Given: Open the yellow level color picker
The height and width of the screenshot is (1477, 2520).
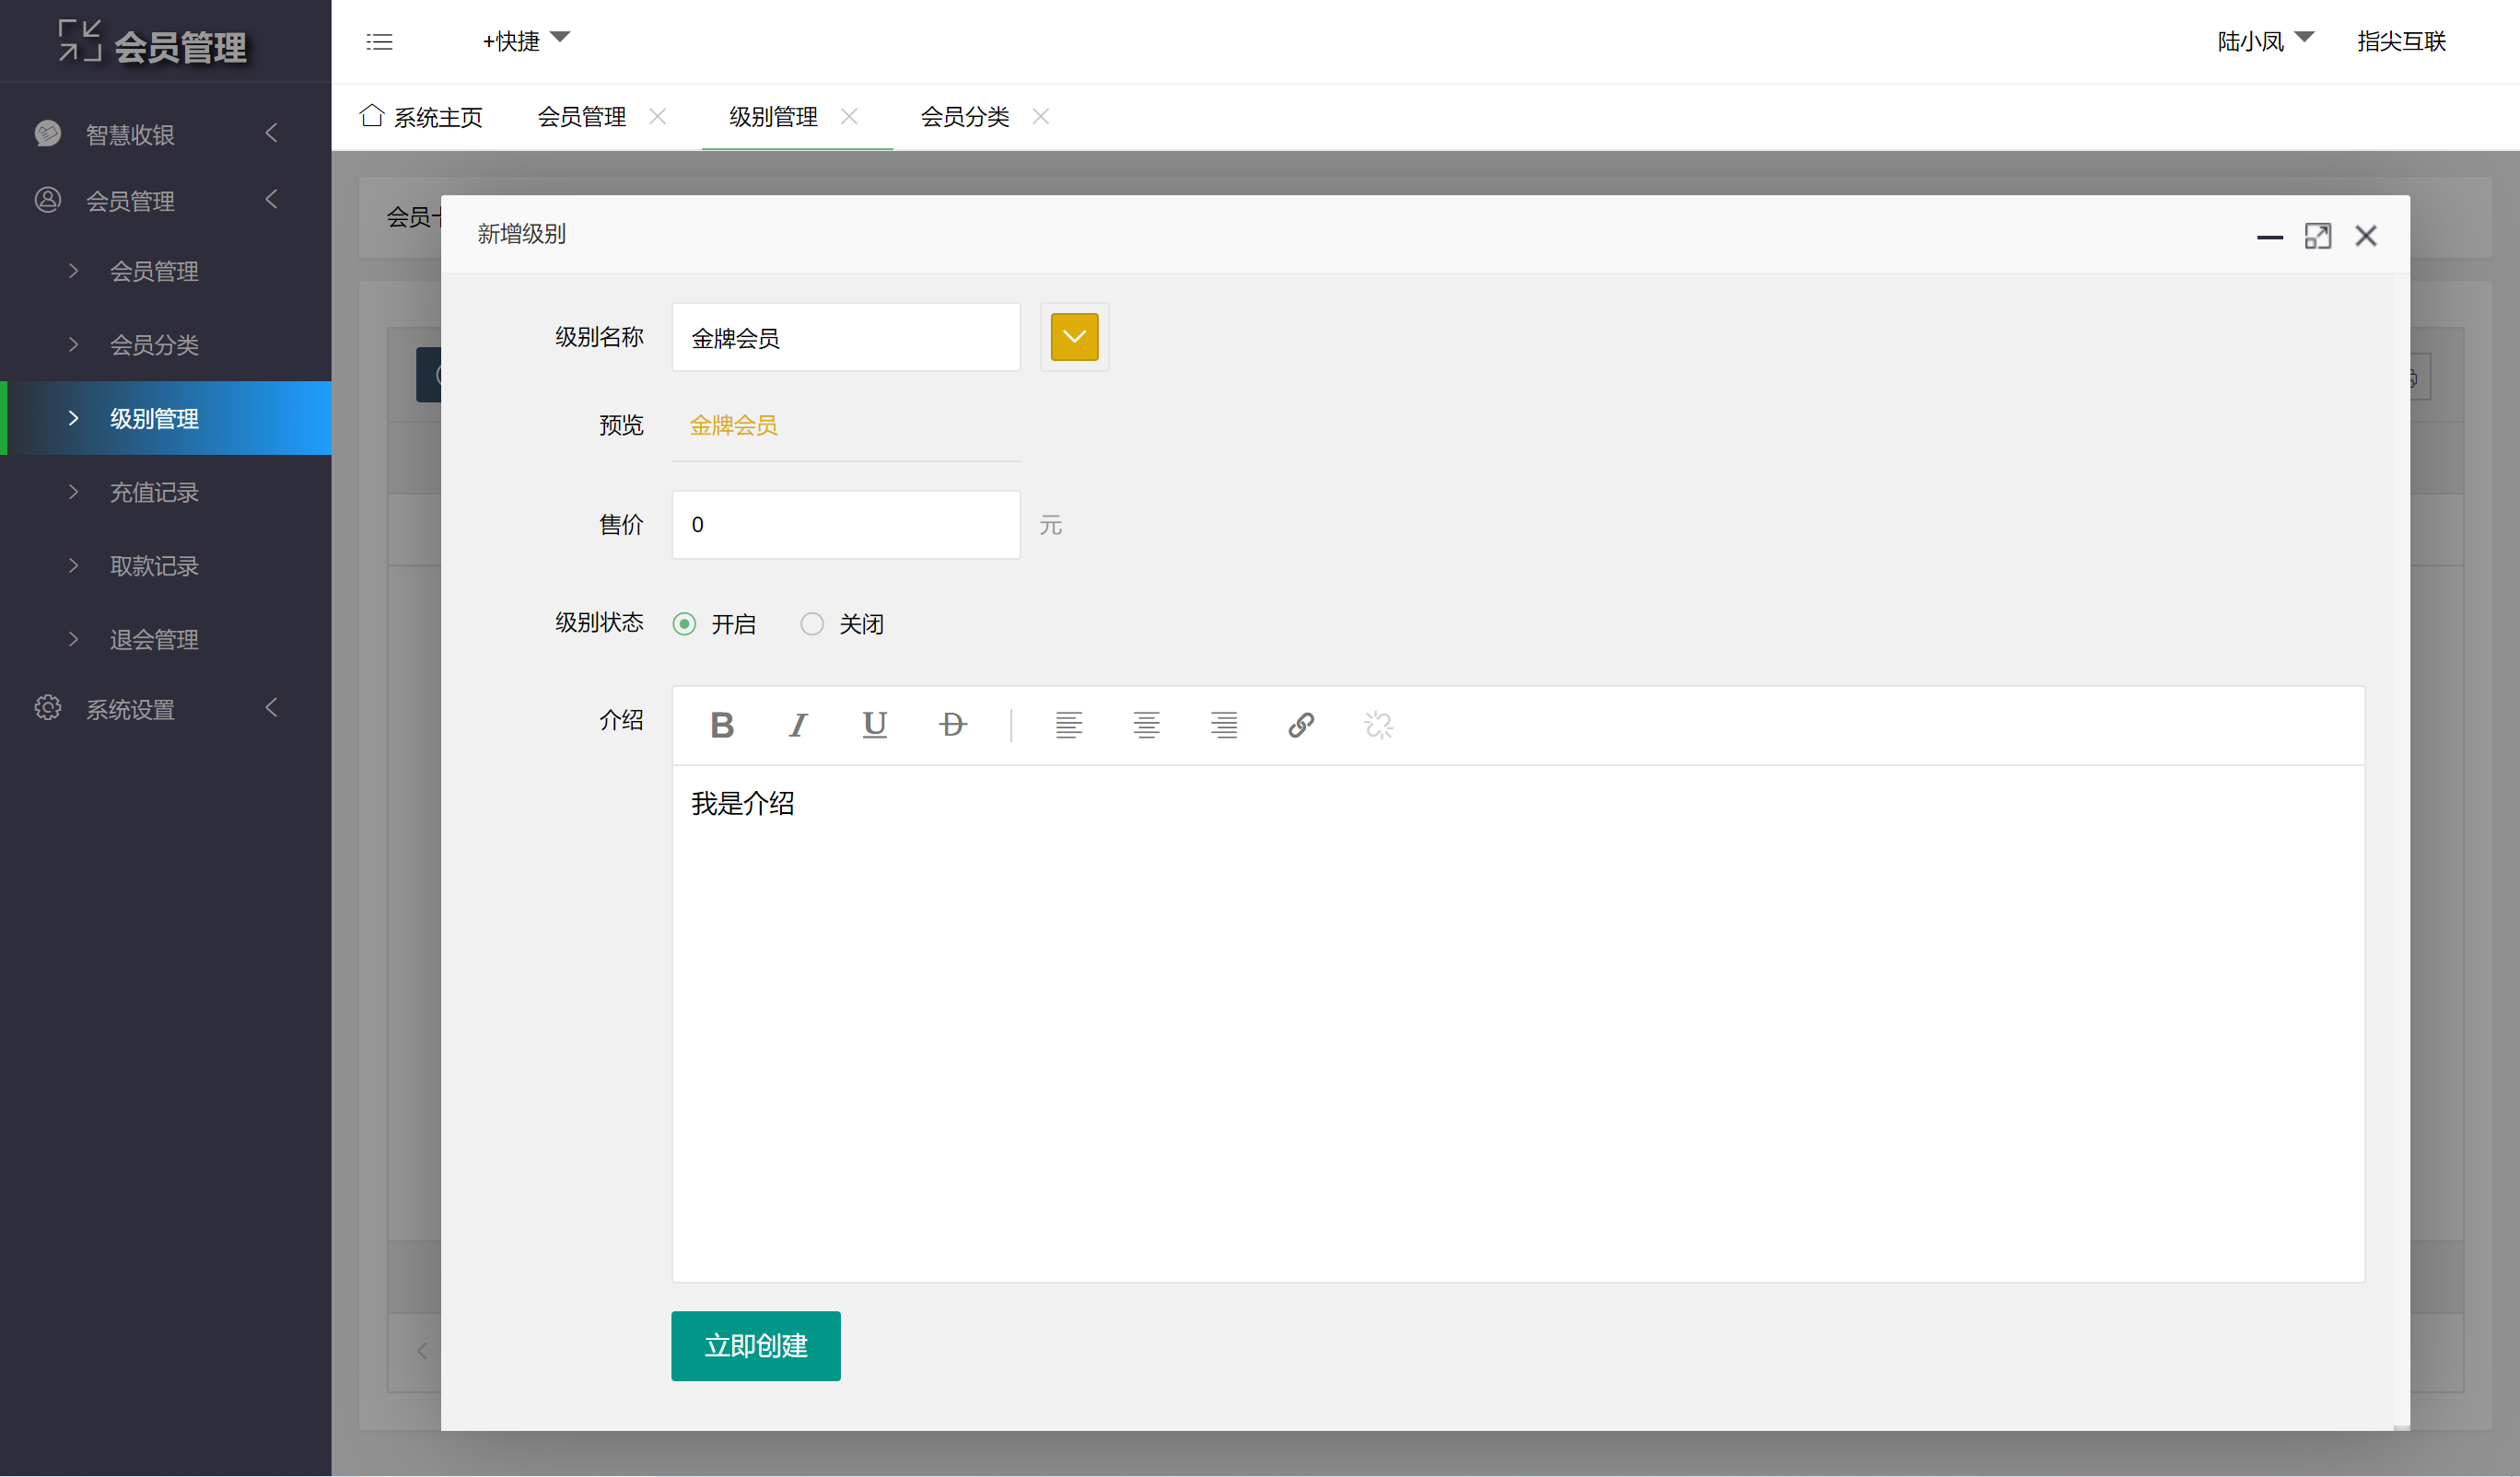Looking at the screenshot, I should coord(1075,337).
